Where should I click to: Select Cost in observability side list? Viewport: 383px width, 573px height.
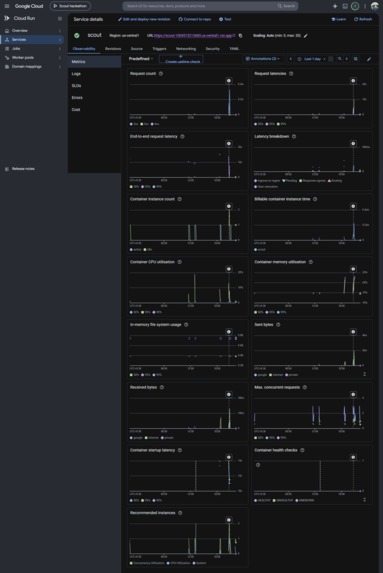pyautogui.click(x=95, y=110)
